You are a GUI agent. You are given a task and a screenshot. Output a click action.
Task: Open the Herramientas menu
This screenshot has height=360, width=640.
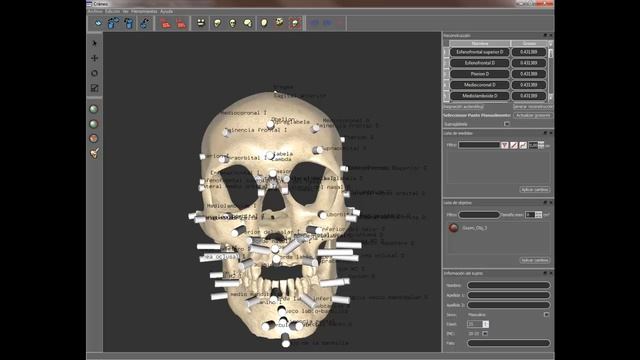(144, 11)
